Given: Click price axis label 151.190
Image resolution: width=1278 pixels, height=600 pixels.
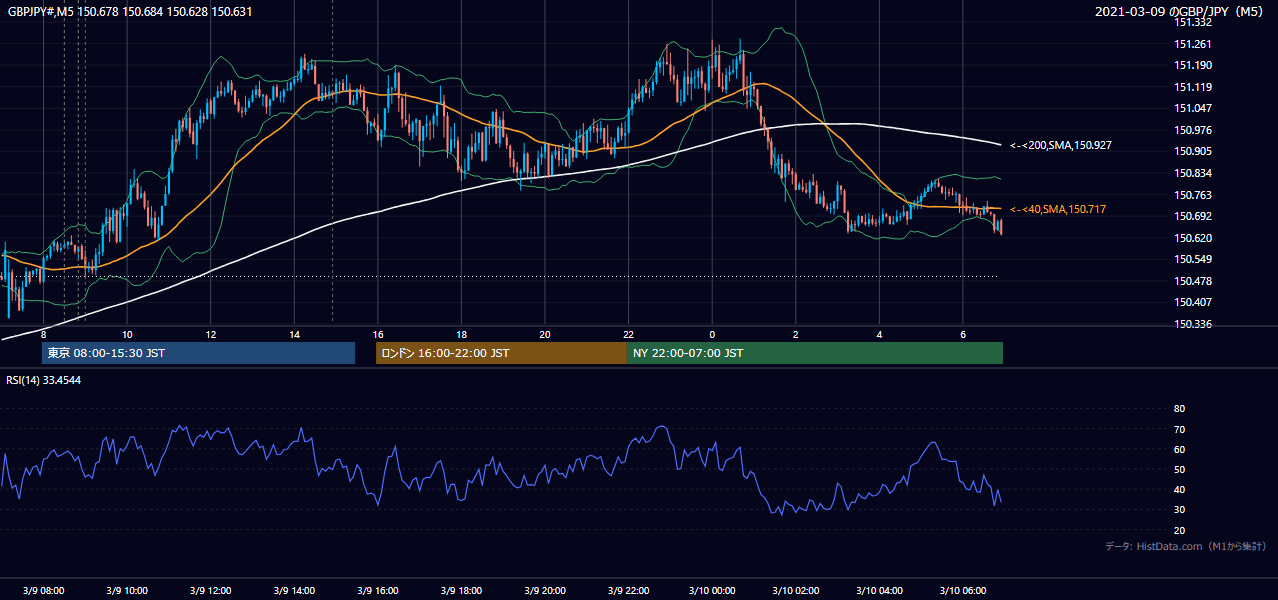Looking at the screenshot, I should click(1193, 65).
